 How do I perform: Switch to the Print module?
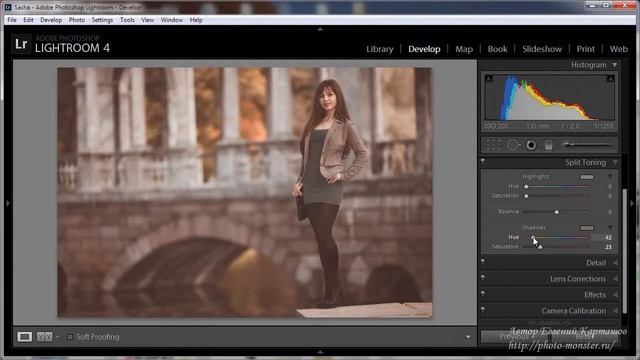click(586, 49)
